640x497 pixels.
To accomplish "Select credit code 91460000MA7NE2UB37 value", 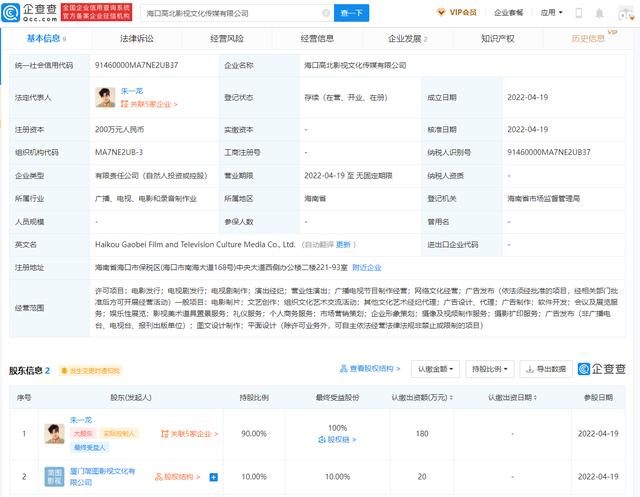I will tap(136, 65).
